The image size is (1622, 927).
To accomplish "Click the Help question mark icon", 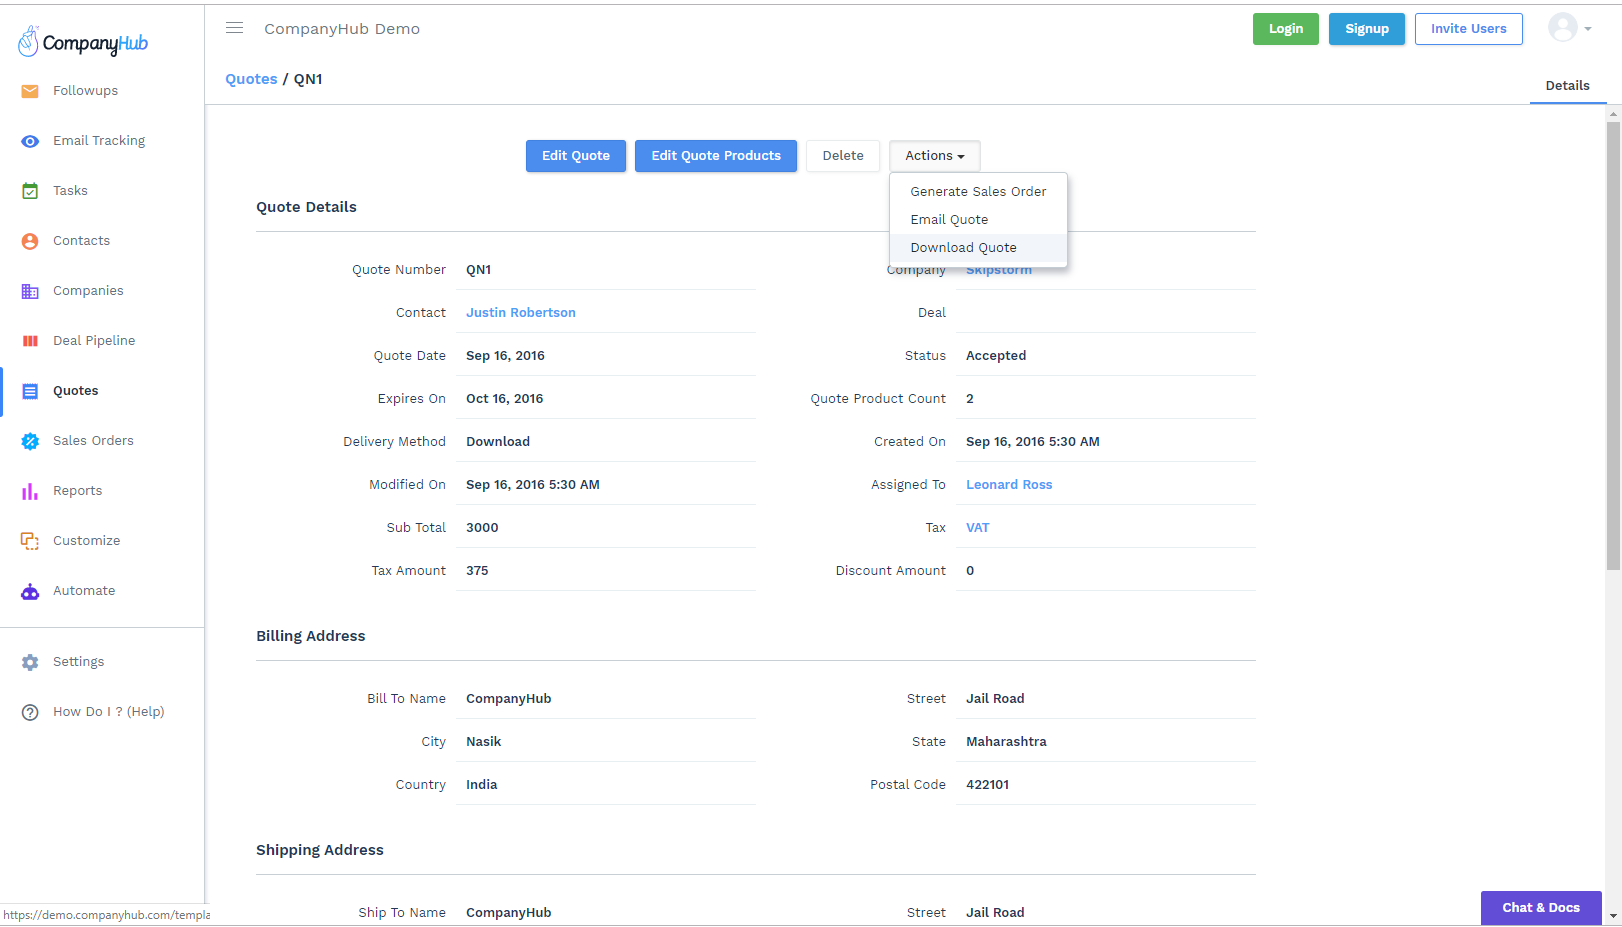I will point(30,712).
